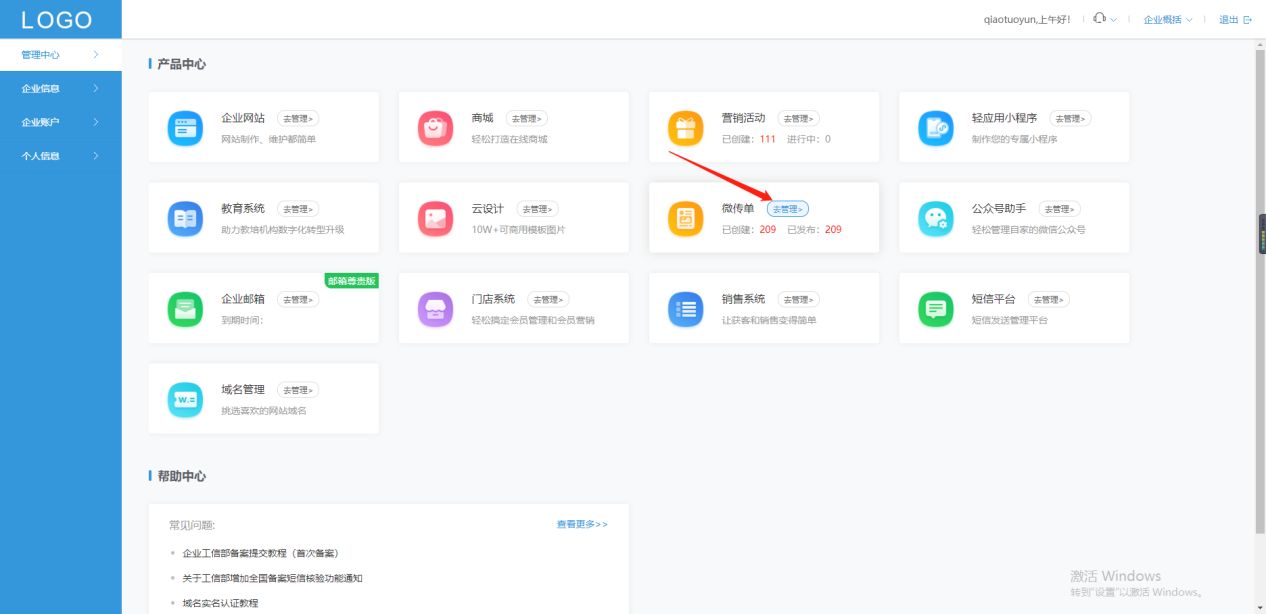
Task: Open the 企业概括 dropdown in the header
Action: 1168,18
